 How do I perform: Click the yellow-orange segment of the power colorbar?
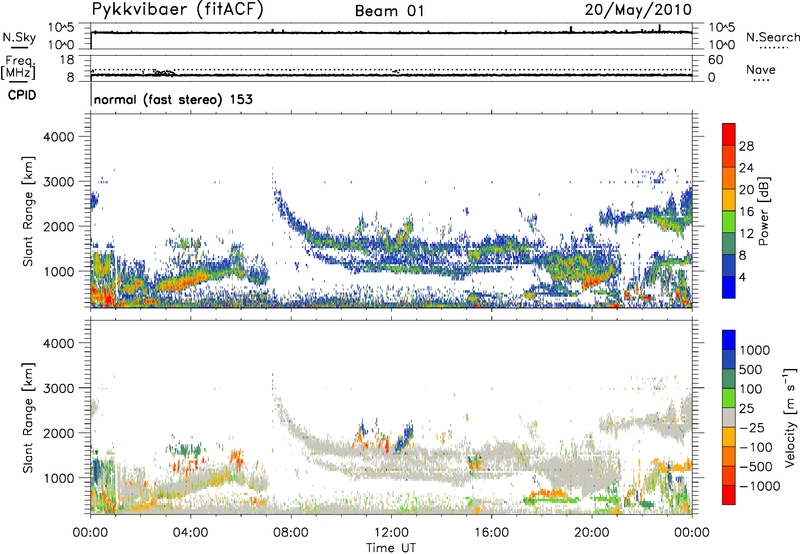point(729,199)
